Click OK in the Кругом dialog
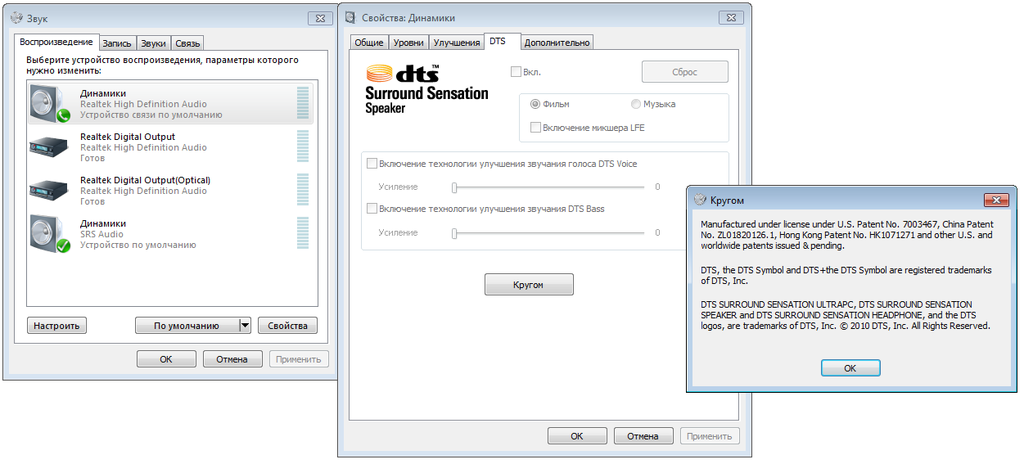This screenshot has width=1024, height=464. [850, 368]
